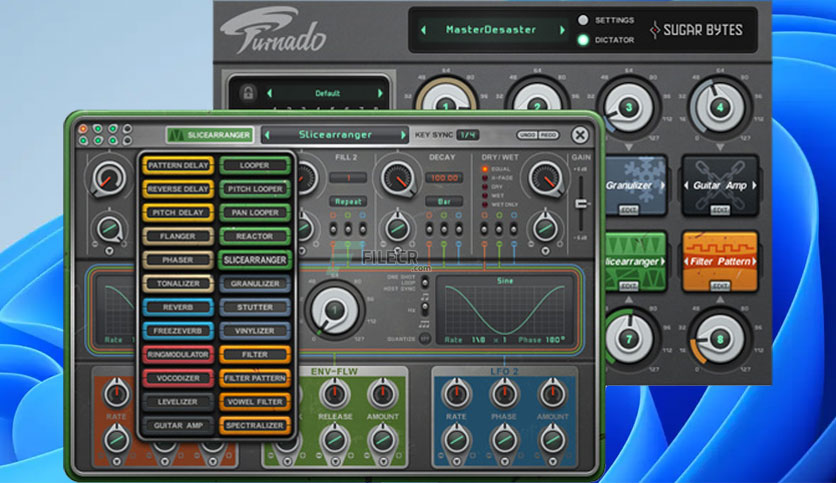Click the large Dry/Wet knob
Viewport: 836px width, 484px height.
[x=545, y=179]
